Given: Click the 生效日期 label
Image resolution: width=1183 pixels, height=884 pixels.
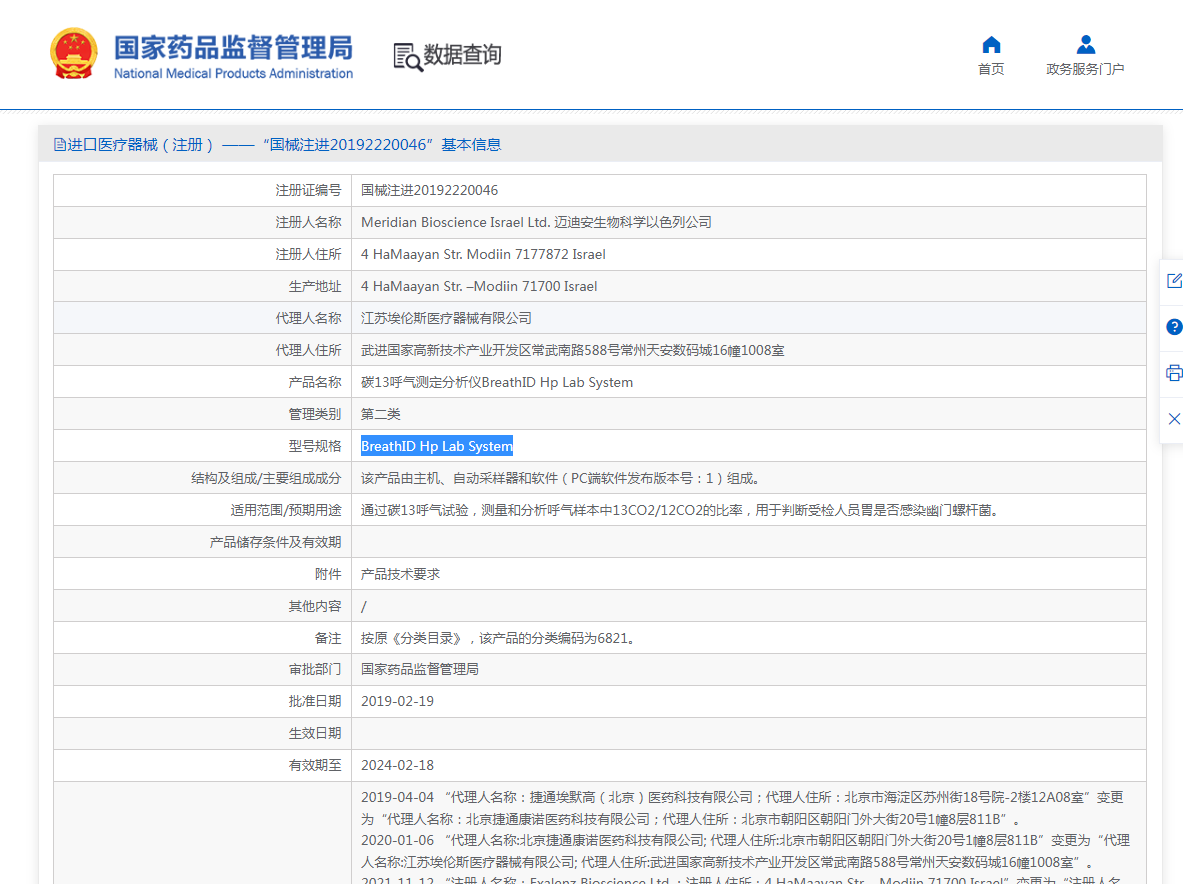Looking at the screenshot, I should coord(315,733).
